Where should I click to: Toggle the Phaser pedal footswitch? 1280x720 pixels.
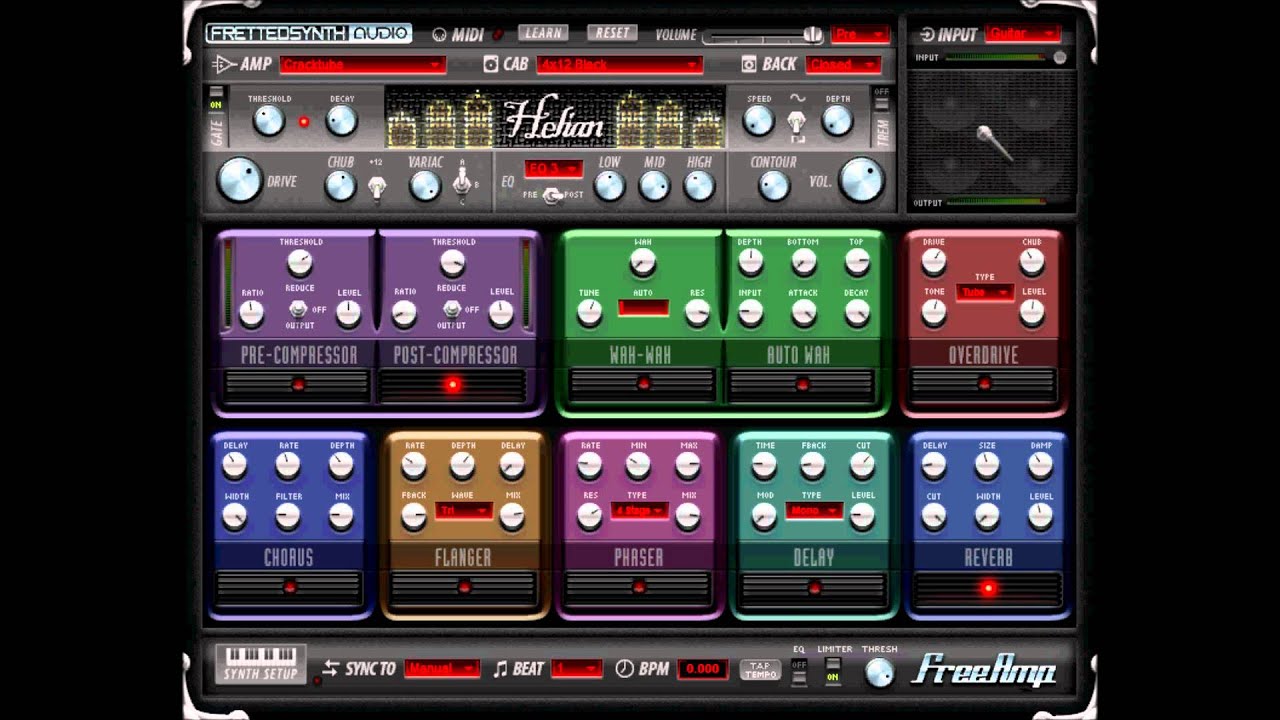click(x=638, y=588)
